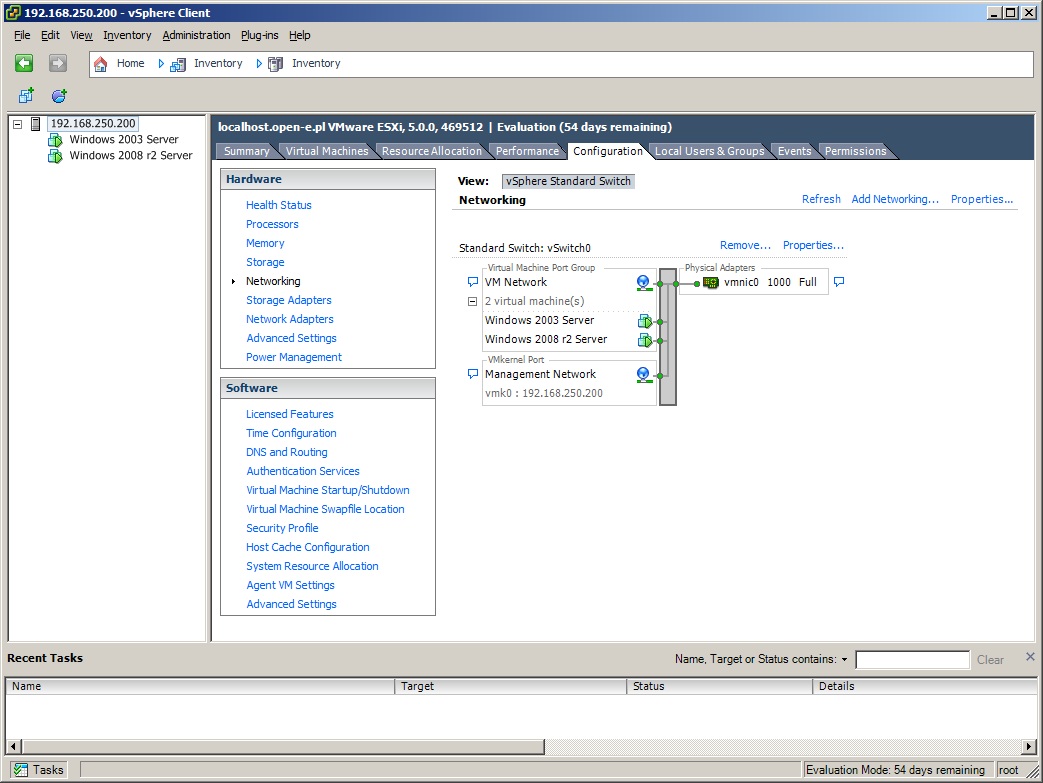1043x783 pixels.
Task: Click the New Virtual Machine toolbar icon
Action: [26, 96]
